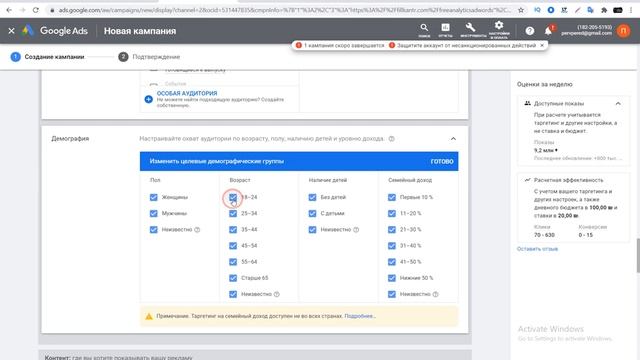Show help for Неизвестно in parental status column

[356, 230]
